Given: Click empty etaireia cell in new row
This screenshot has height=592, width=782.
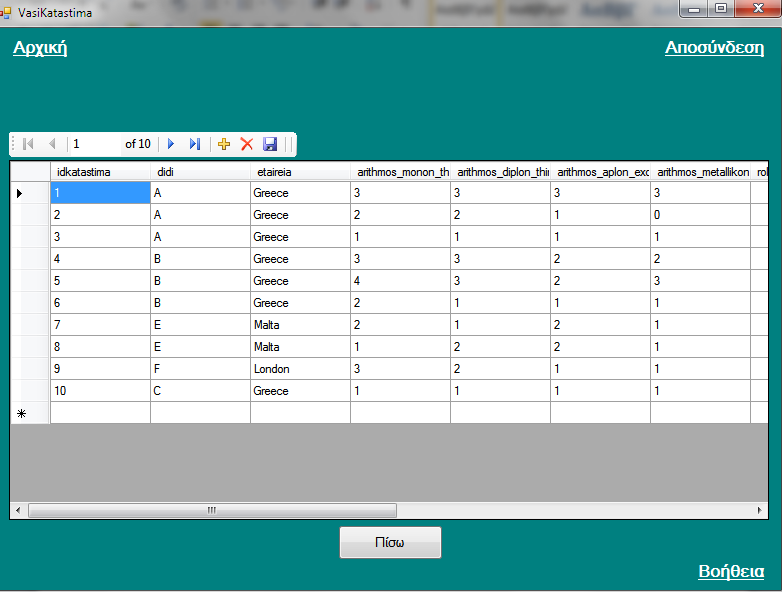Looking at the screenshot, I should 300,413.
